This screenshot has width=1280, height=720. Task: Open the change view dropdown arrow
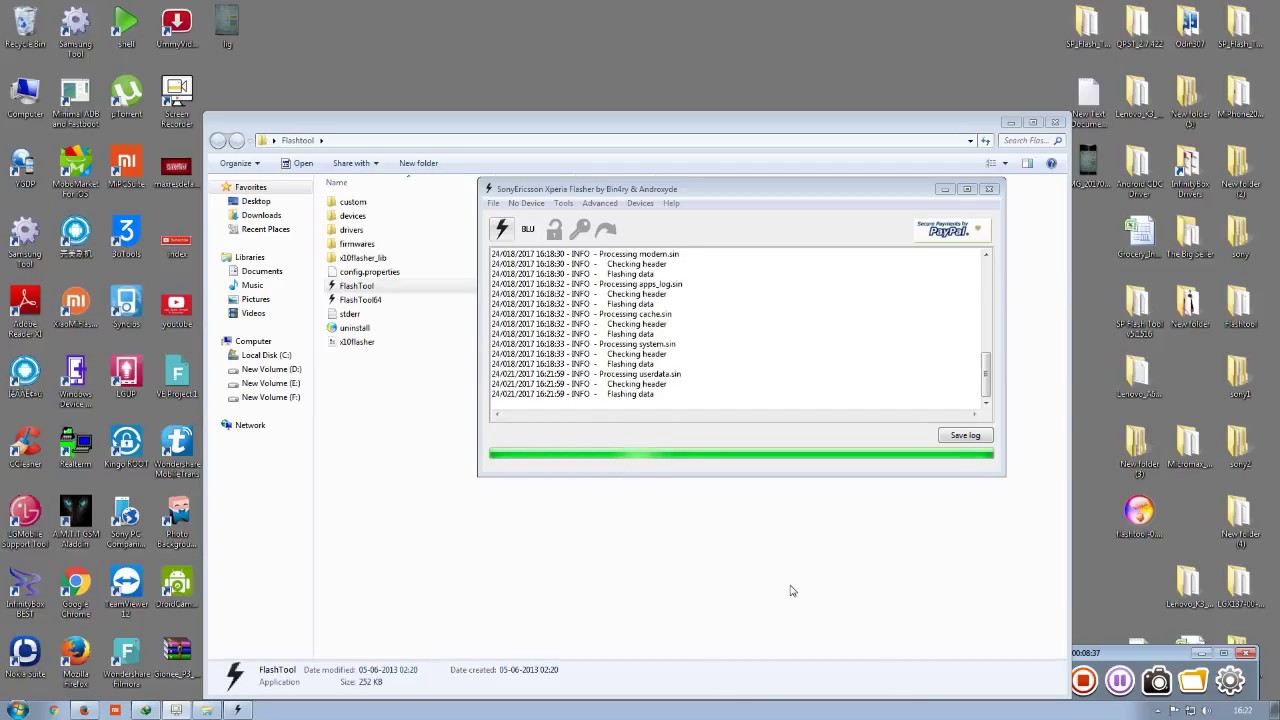point(1005,163)
